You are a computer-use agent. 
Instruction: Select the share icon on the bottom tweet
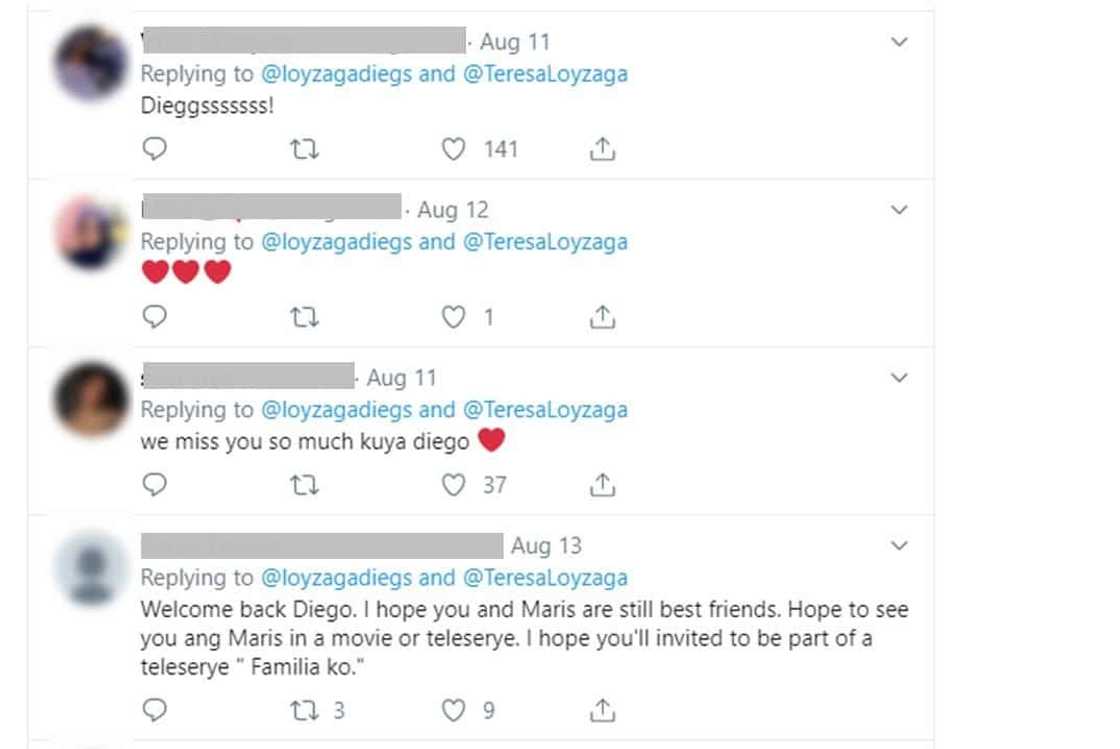pos(602,710)
